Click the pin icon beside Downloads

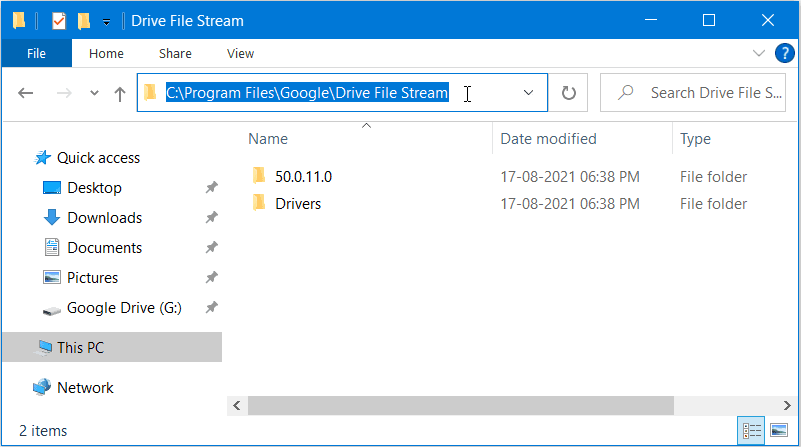pos(211,218)
